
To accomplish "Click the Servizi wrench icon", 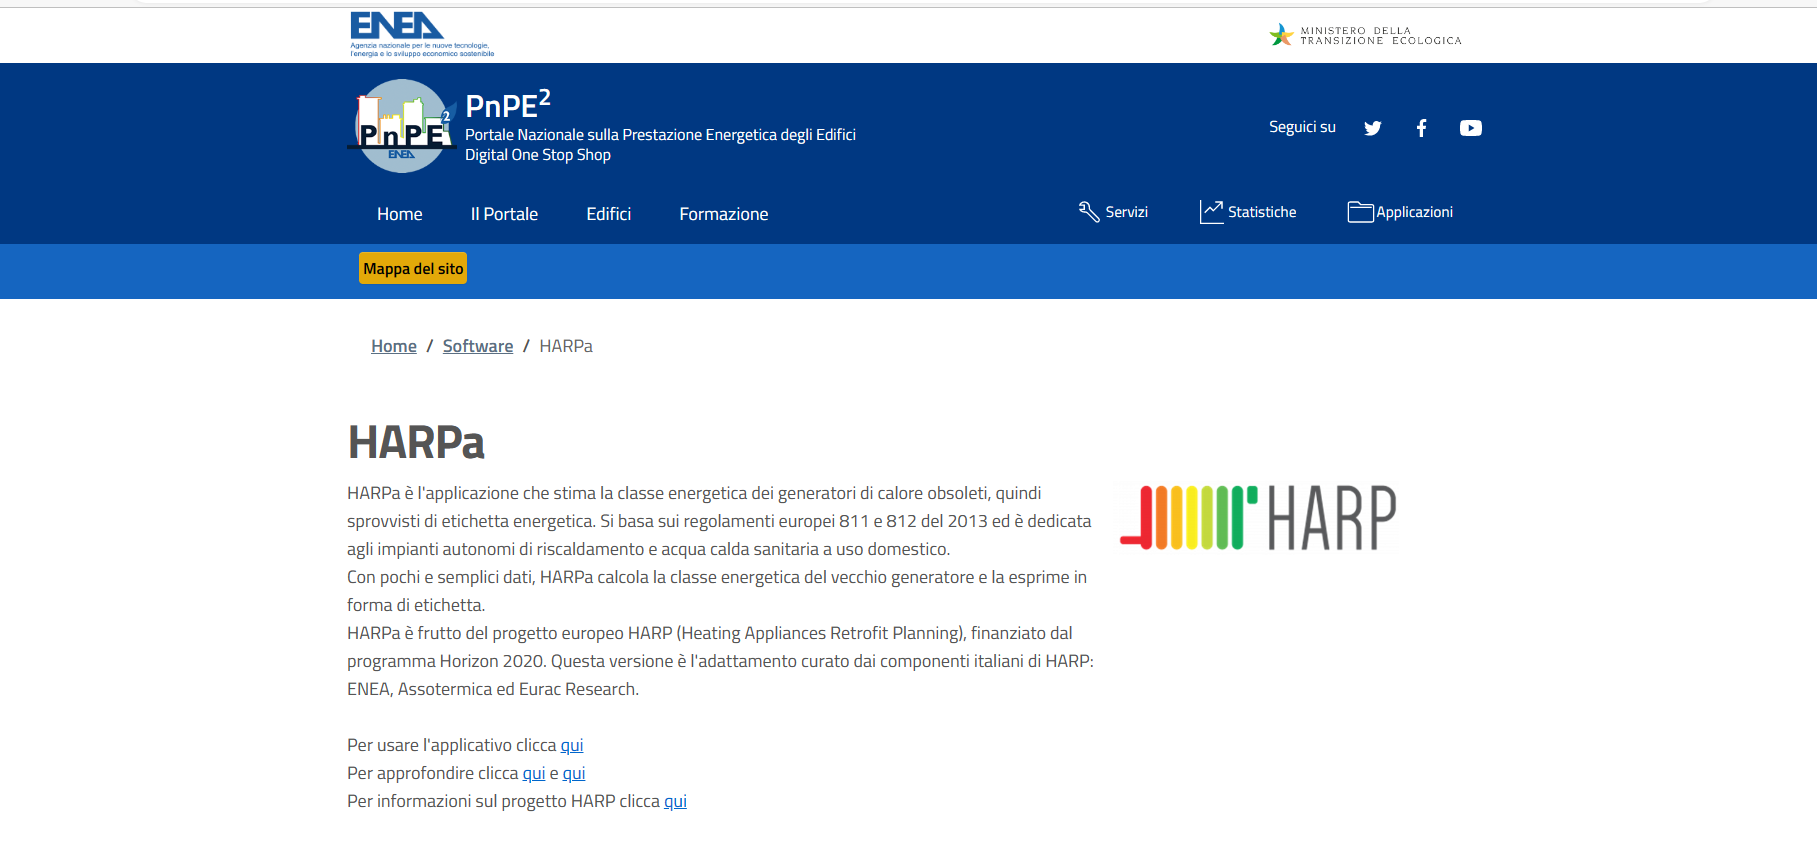I will pyautogui.click(x=1089, y=212).
